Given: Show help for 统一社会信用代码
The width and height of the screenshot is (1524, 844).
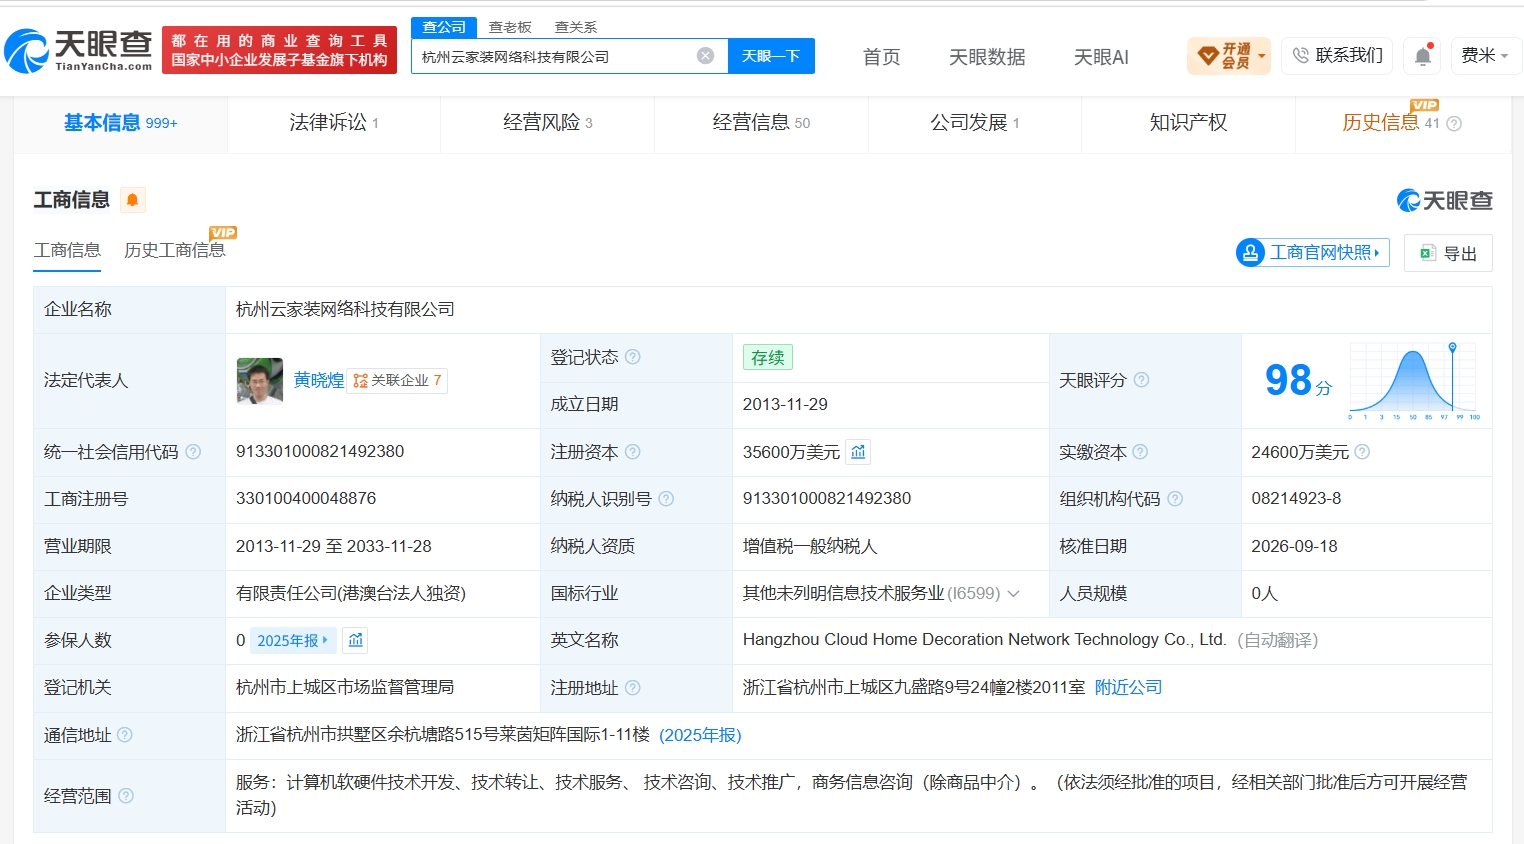Looking at the screenshot, I should click(193, 452).
